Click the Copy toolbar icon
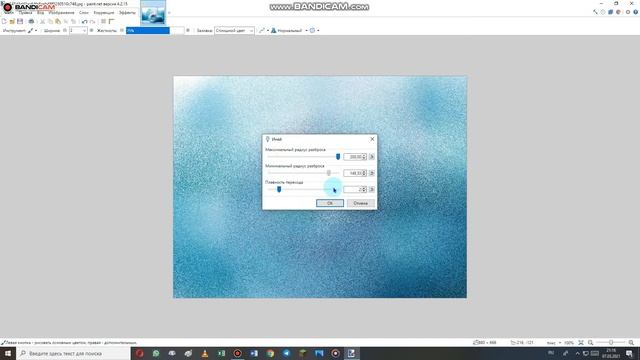The width and height of the screenshot is (640, 360). click(x=50, y=21)
